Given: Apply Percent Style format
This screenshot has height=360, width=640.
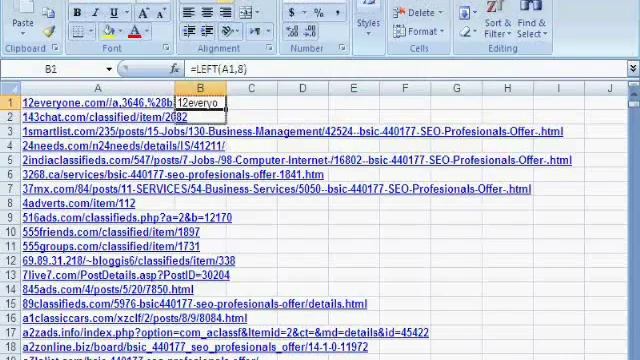Looking at the screenshot, I should click(319, 13).
